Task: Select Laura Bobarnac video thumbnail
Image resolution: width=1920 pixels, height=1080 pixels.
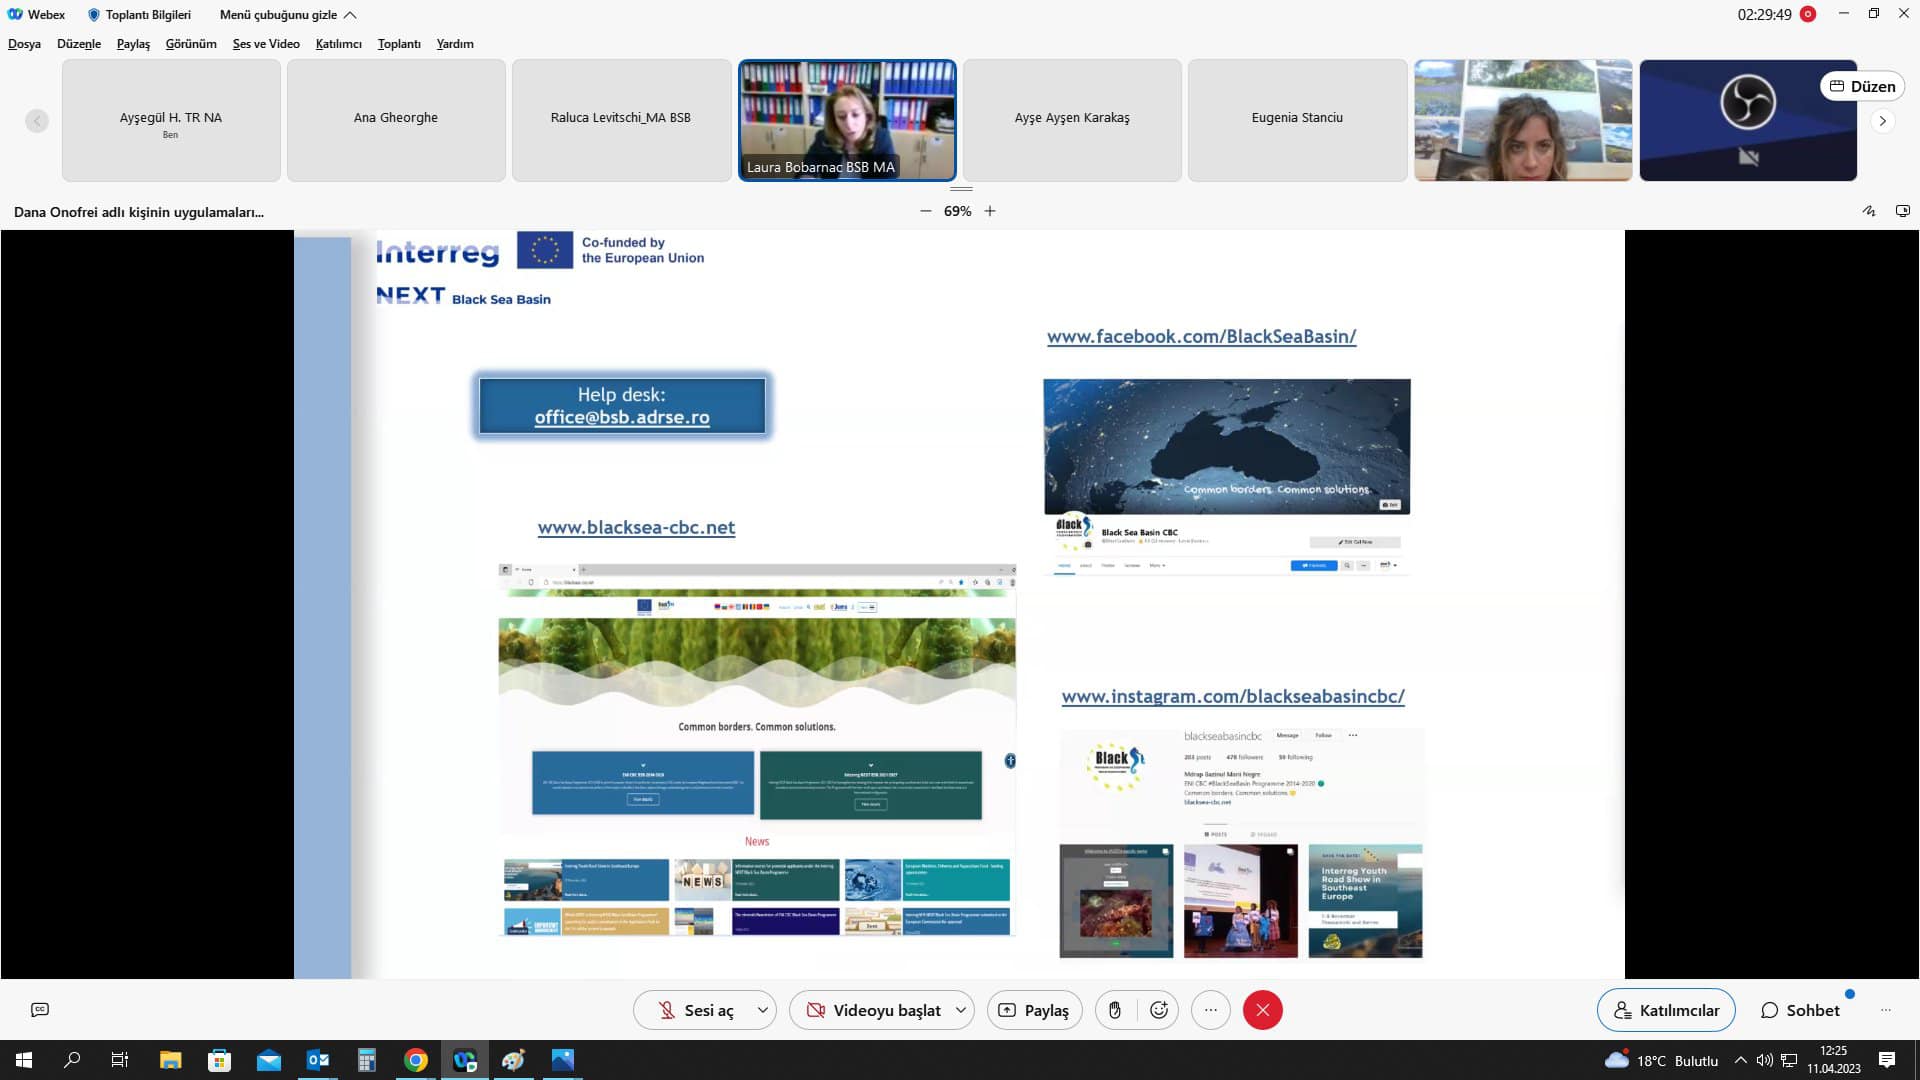Action: pos(847,120)
